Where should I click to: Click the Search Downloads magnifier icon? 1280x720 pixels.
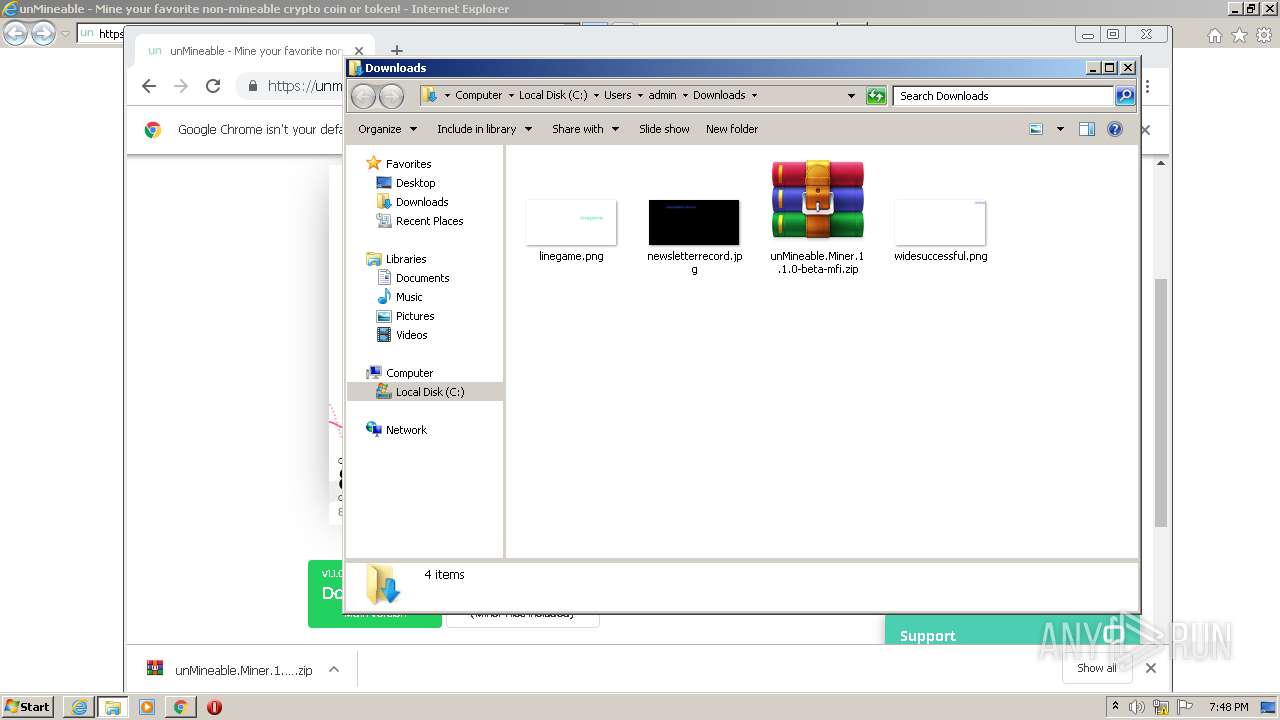[x=1125, y=96]
